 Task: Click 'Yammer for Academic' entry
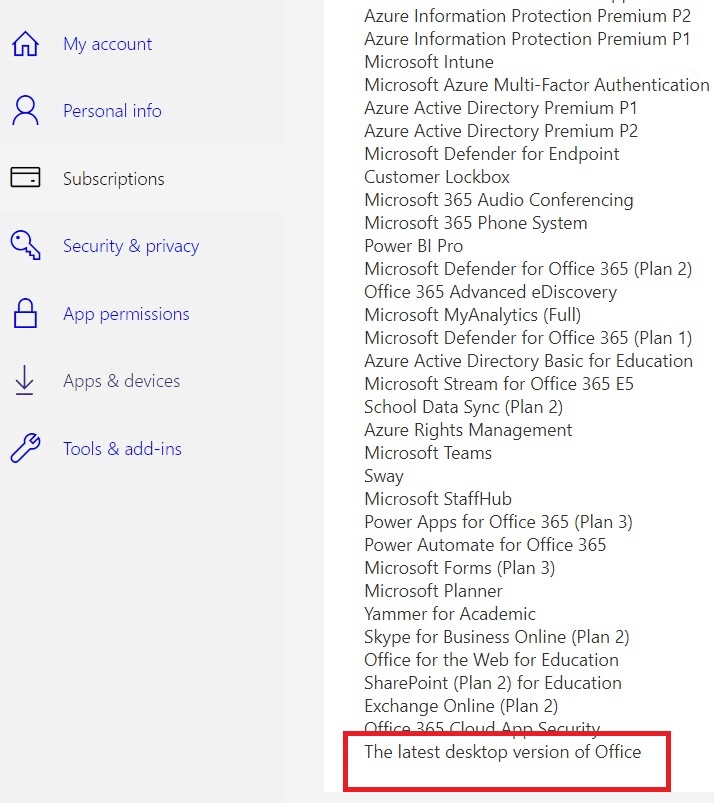pyautogui.click(x=450, y=614)
